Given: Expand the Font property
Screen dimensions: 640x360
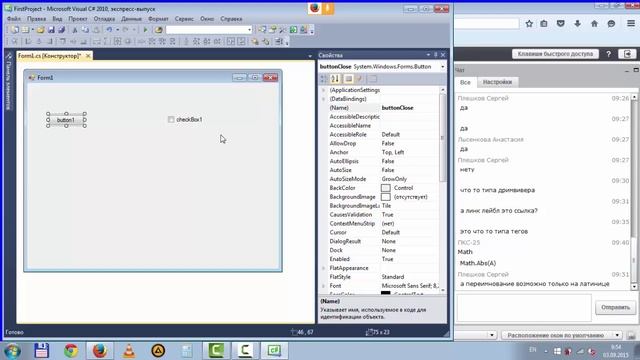Looking at the screenshot, I should tap(324, 286).
